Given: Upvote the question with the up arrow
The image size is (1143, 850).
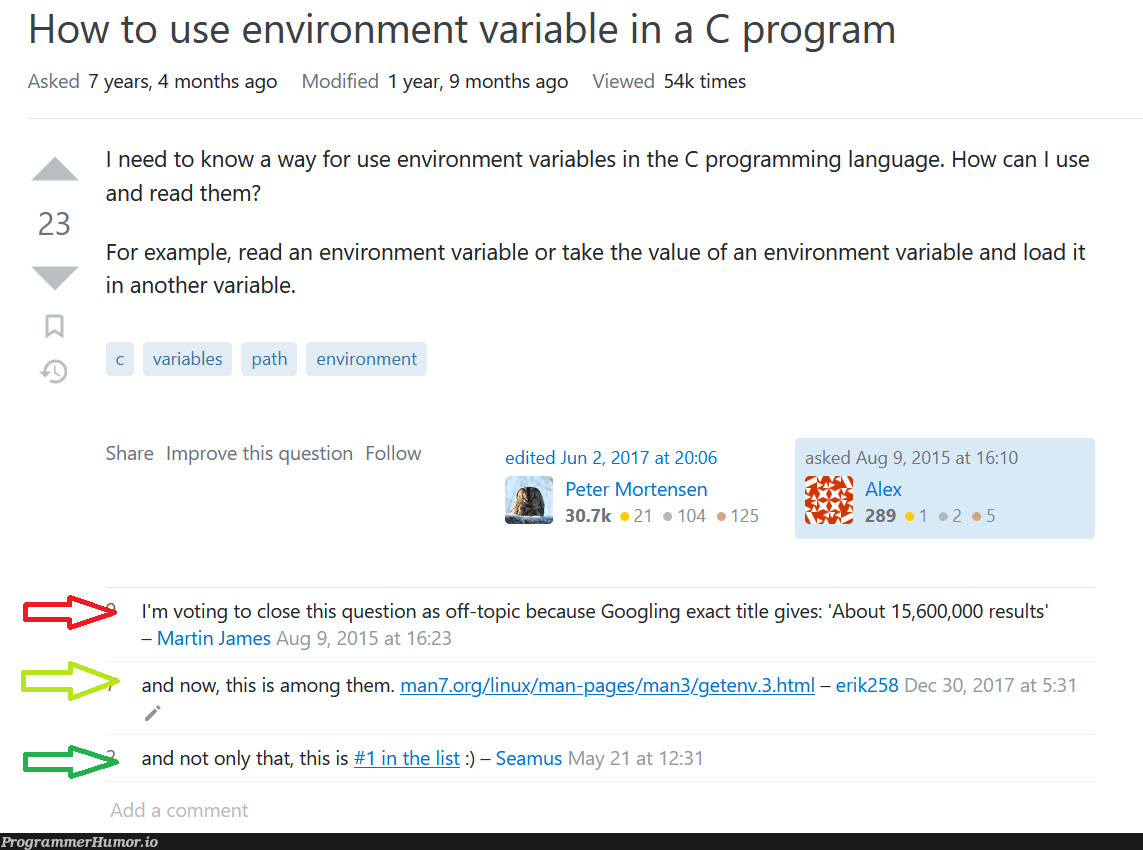Looking at the screenshot, I should (54, 170).
